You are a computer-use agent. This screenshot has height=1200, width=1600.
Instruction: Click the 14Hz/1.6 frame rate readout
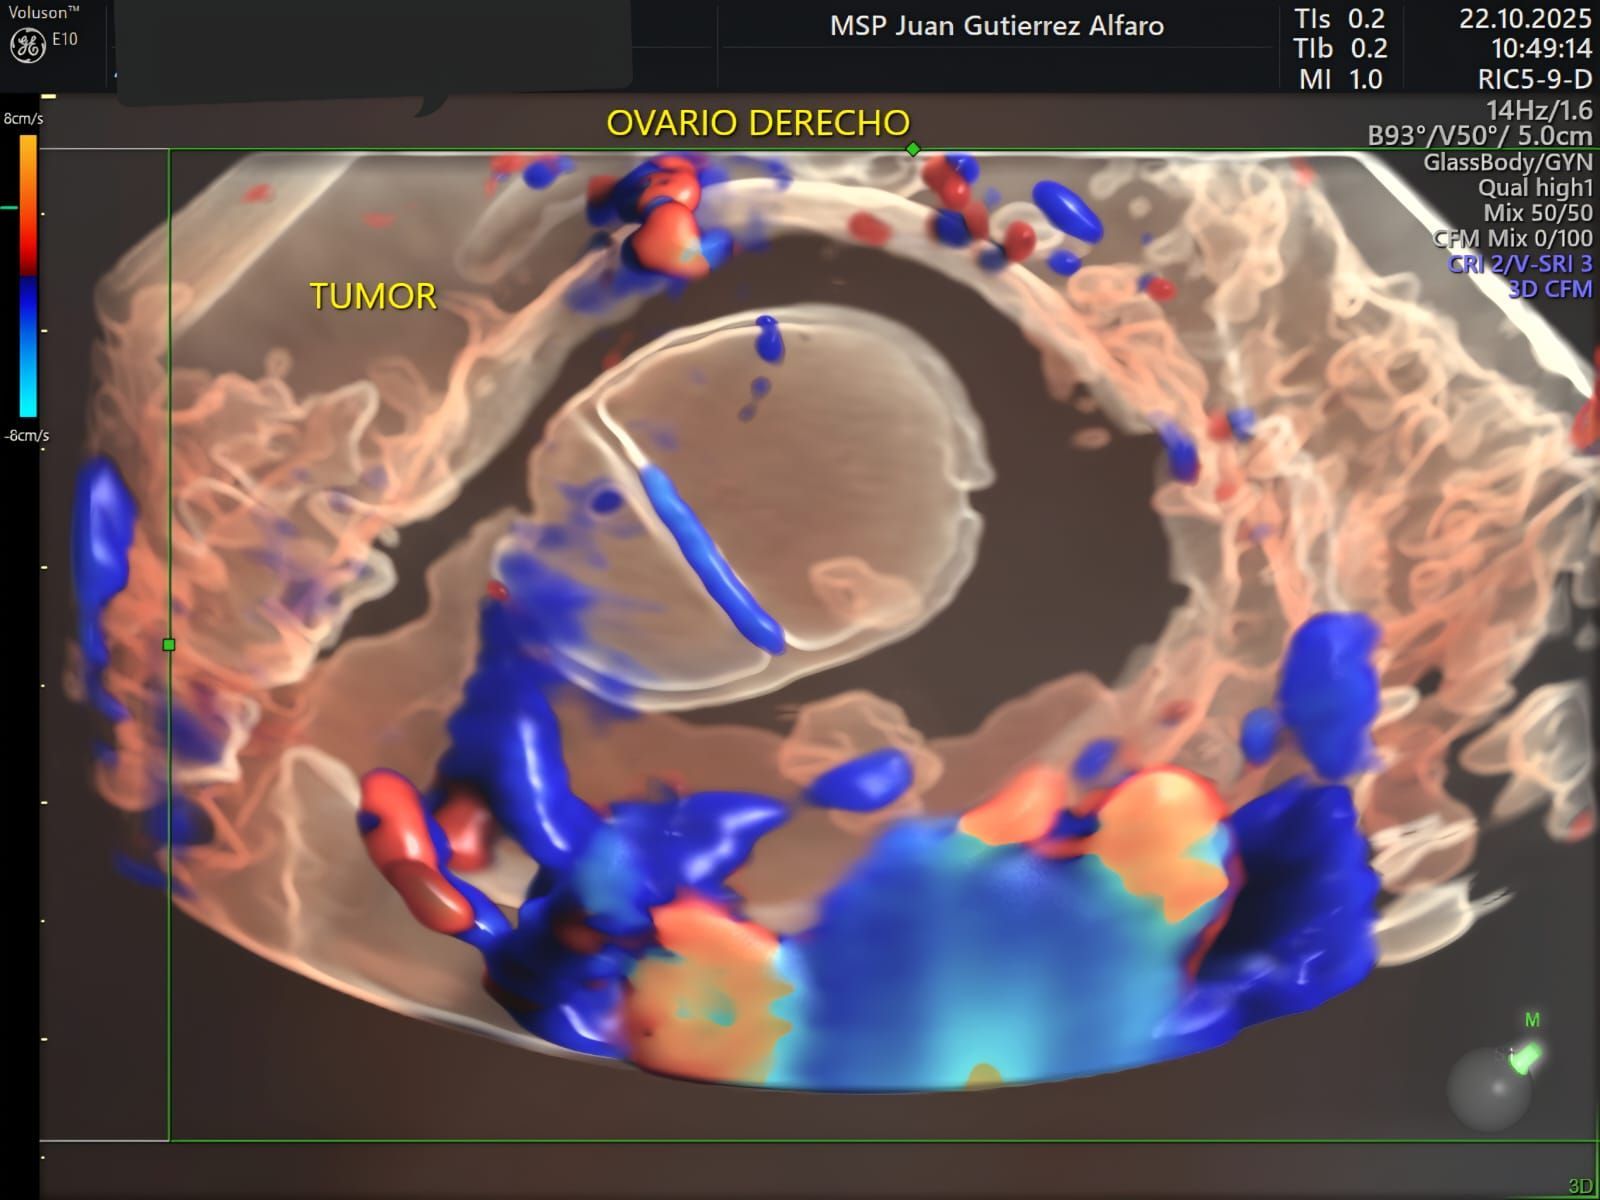[1539, 110]
